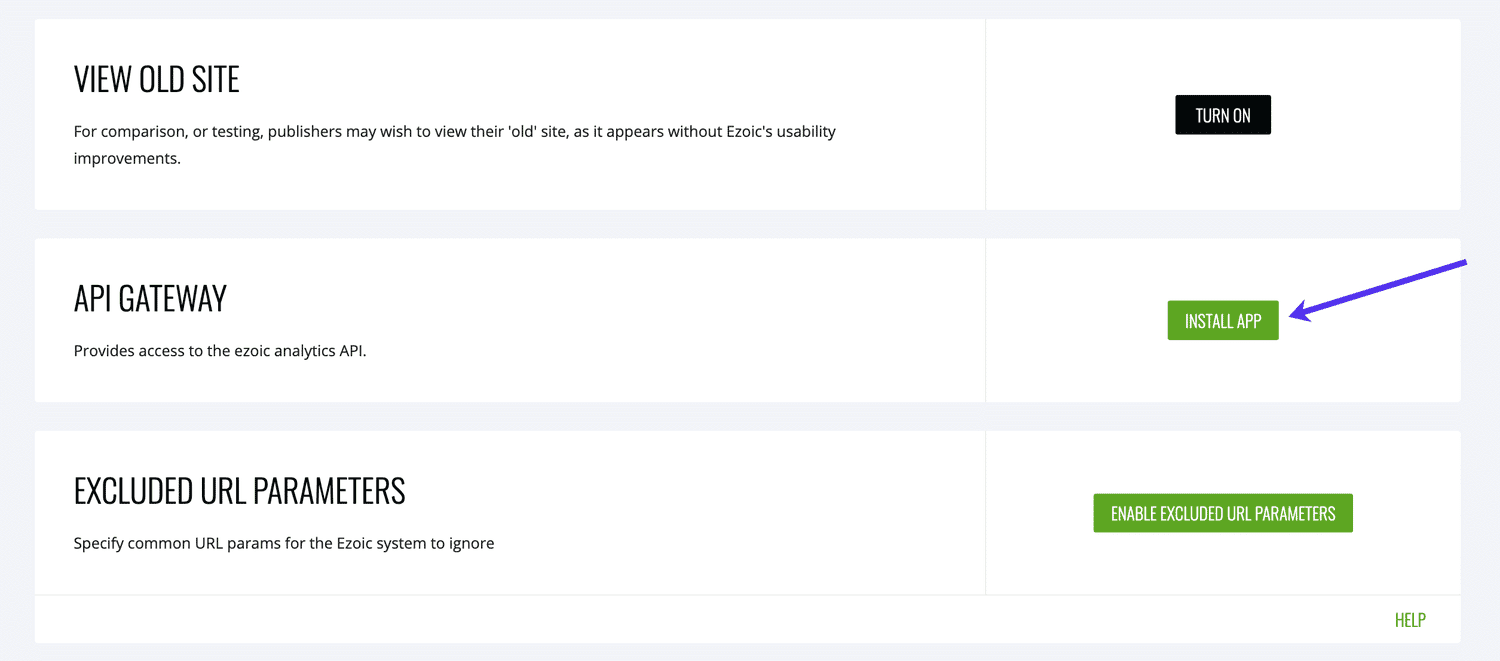Open the Help link

tap(1409, 620)
